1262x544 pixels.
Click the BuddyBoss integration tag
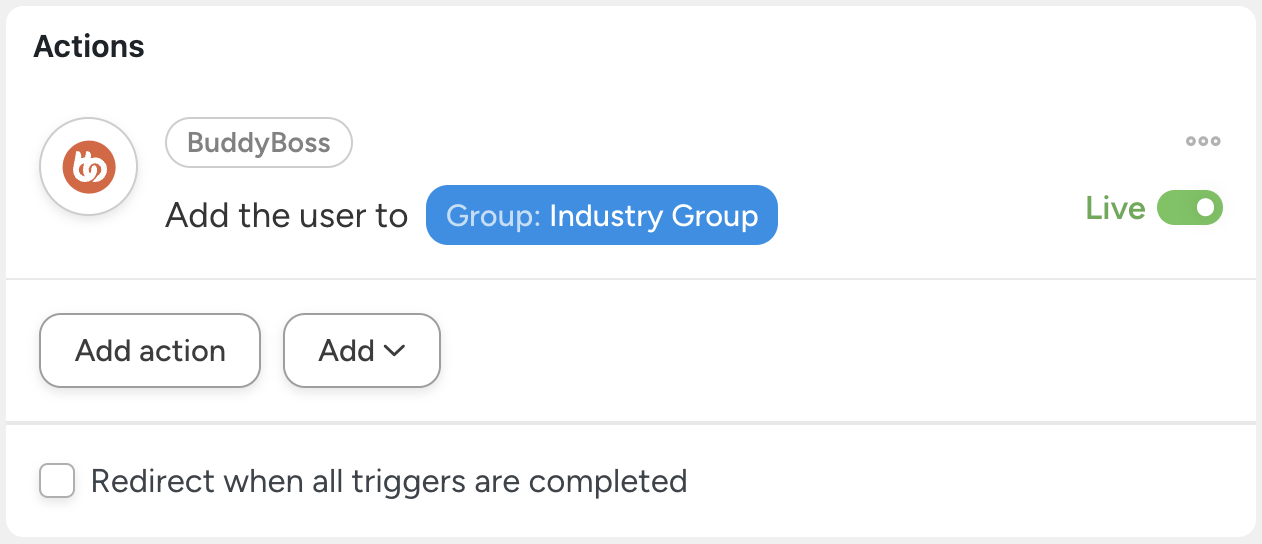258,143
